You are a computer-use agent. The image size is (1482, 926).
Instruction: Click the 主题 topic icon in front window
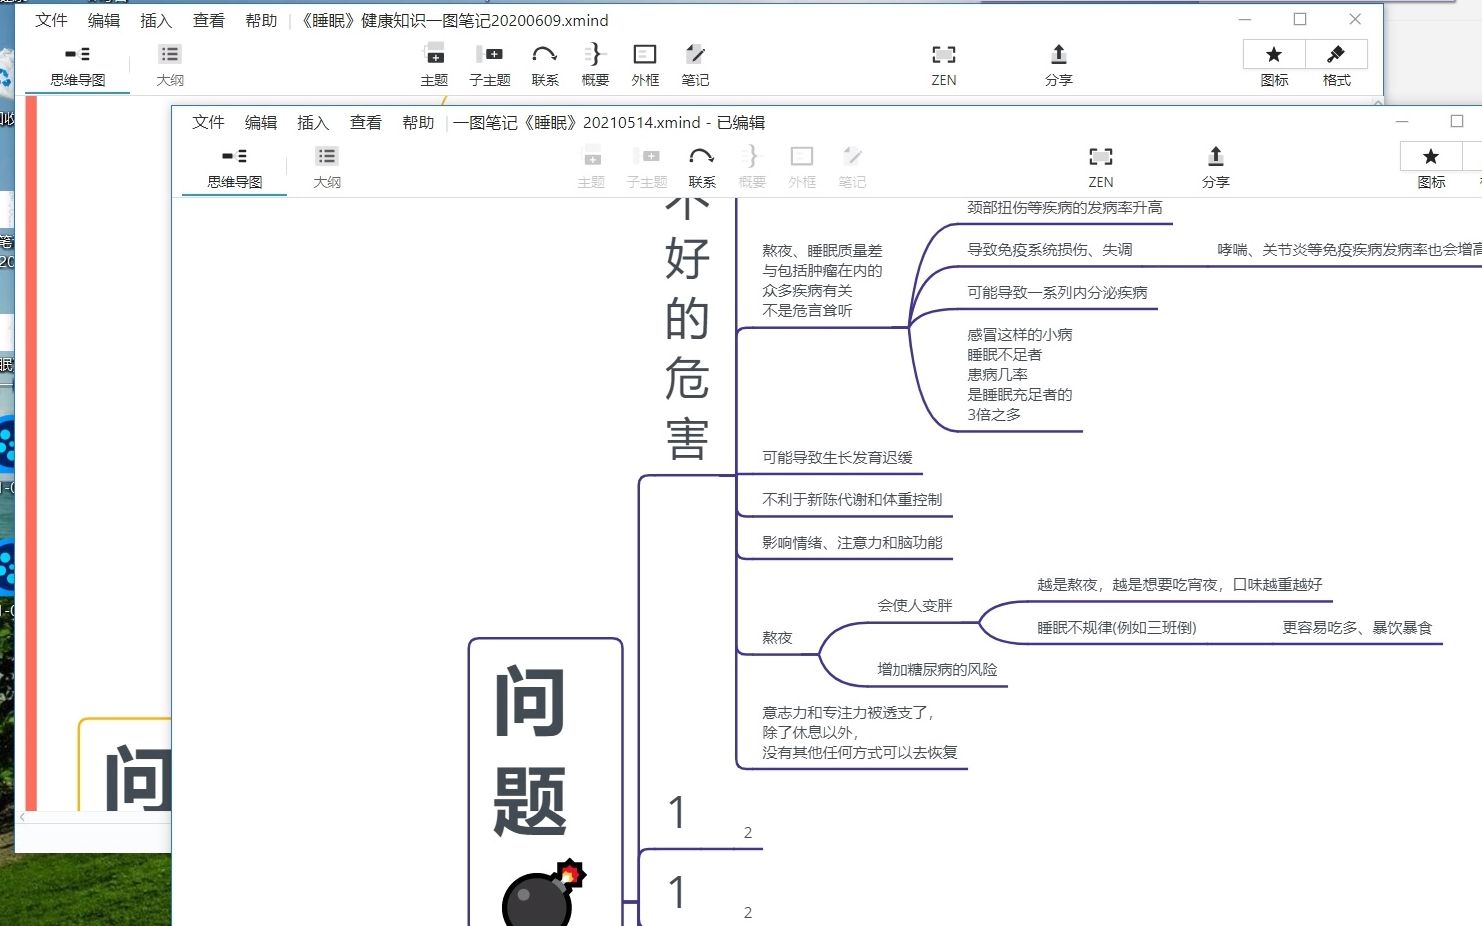[592, 167]
